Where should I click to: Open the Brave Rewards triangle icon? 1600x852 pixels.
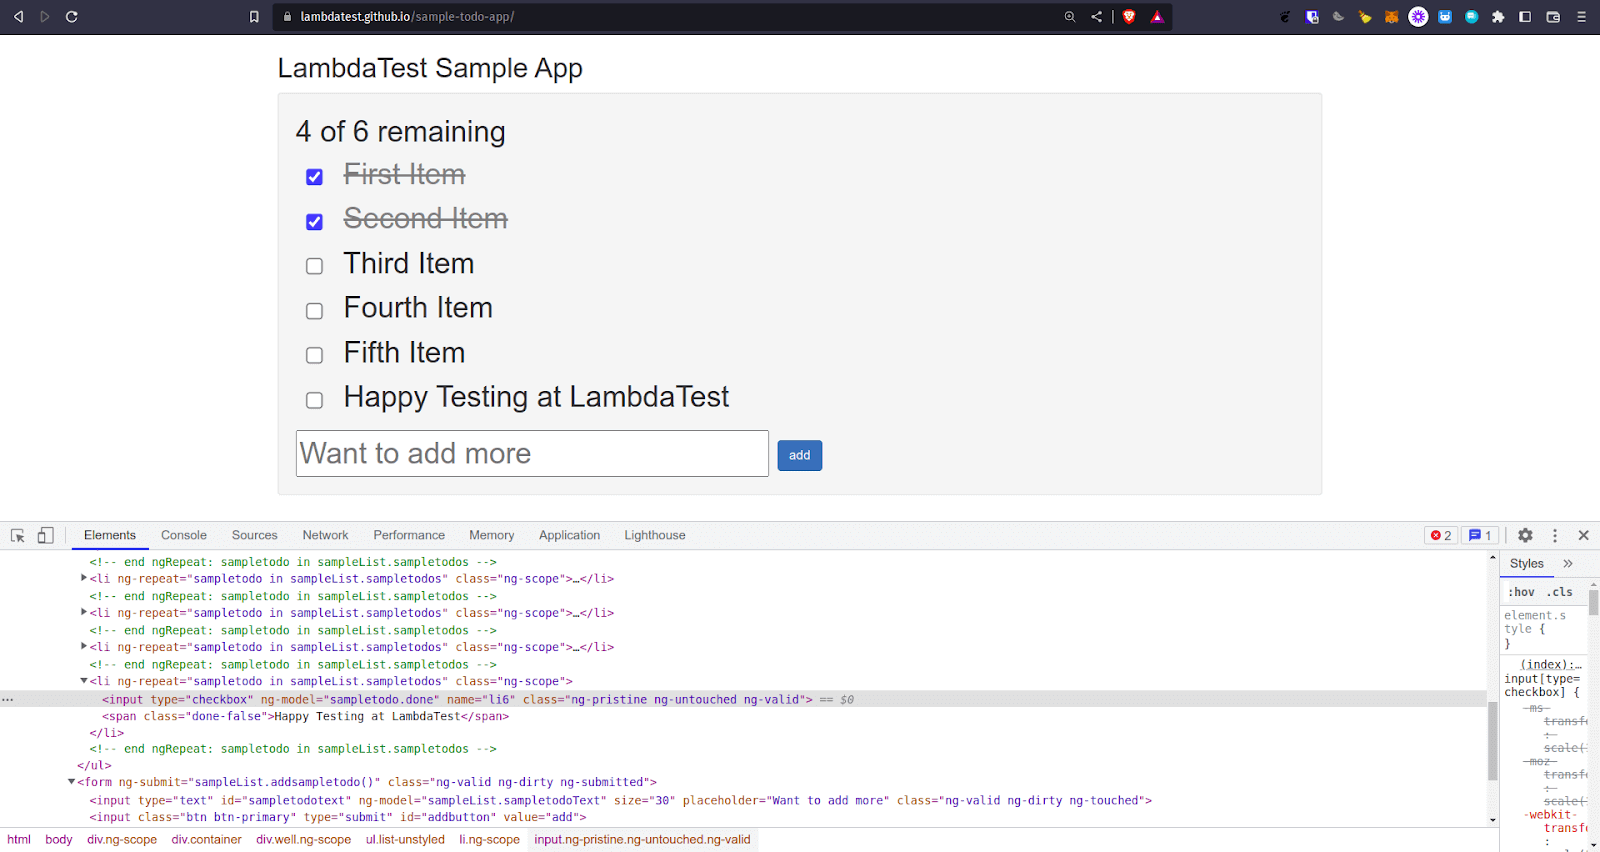(x=1157, y=17)
